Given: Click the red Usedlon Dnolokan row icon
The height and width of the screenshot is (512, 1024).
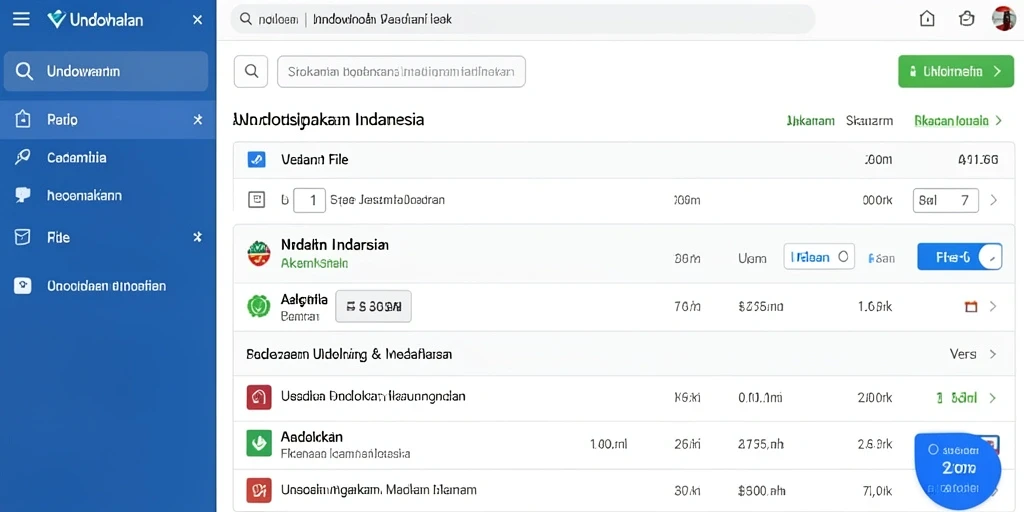Looking at the screenshot, I should [259, 397].
